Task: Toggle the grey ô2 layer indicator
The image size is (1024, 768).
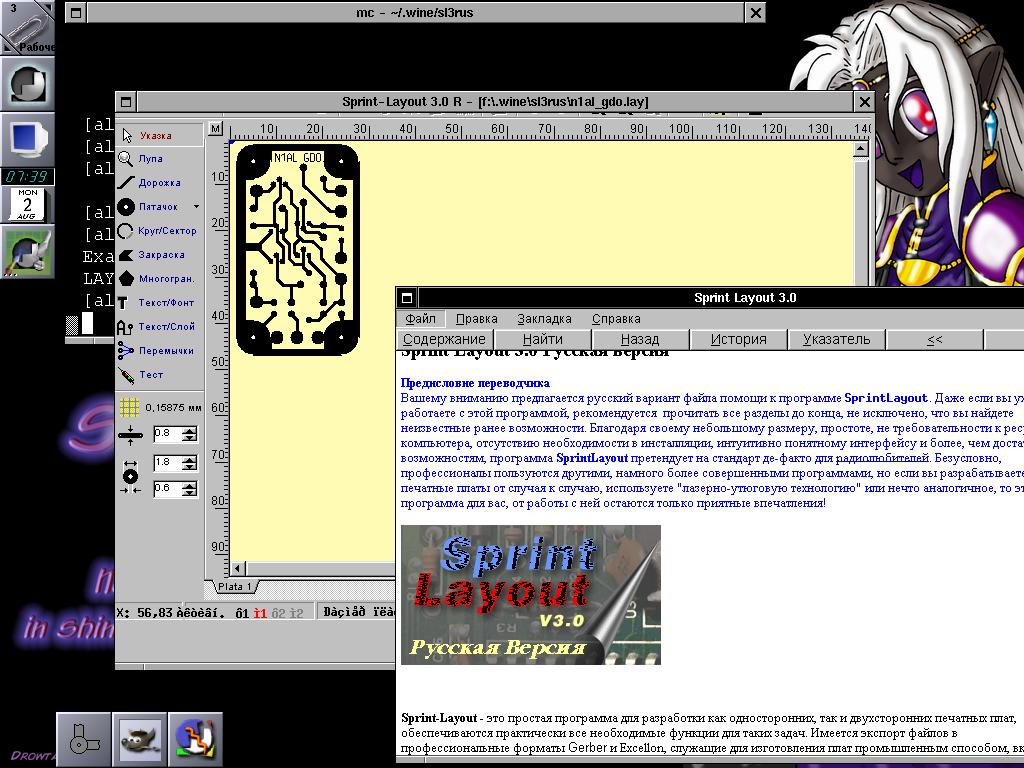Action: pos(279,613)
